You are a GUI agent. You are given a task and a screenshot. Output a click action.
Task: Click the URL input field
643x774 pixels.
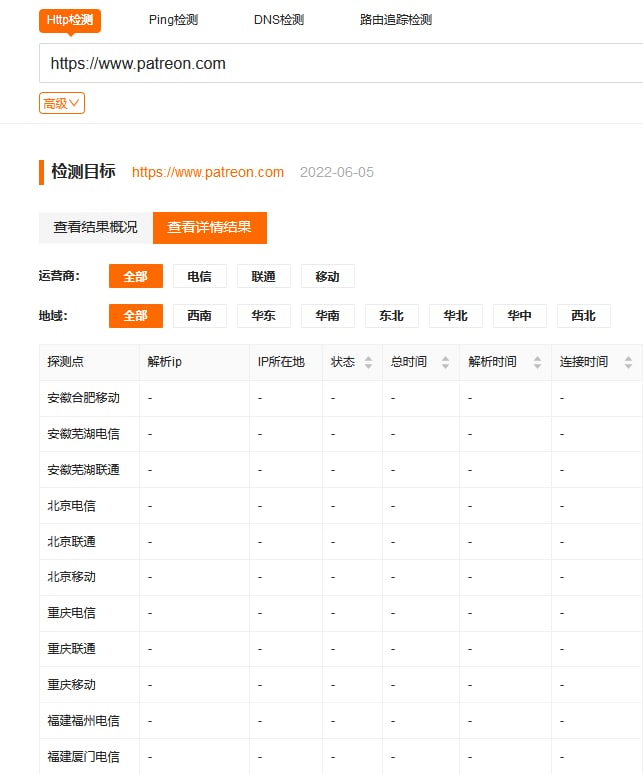(x=340, y=64)
